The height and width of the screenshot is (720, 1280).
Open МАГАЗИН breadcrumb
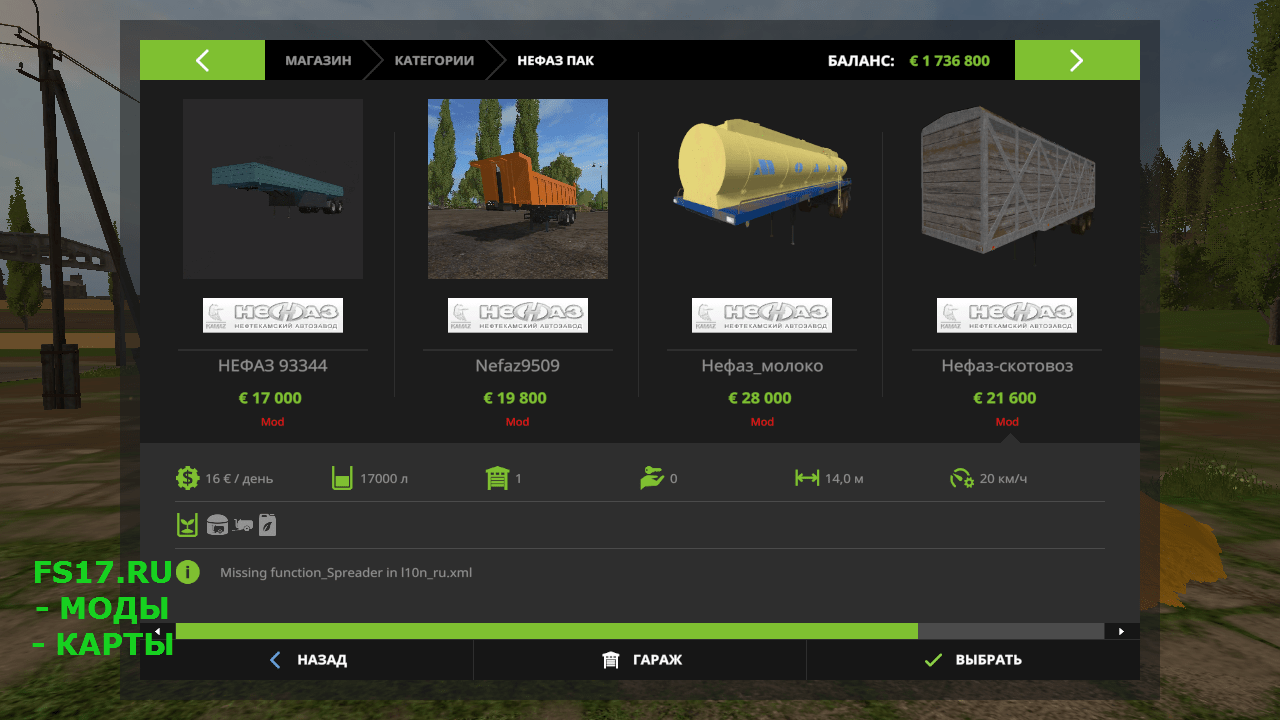318,60
